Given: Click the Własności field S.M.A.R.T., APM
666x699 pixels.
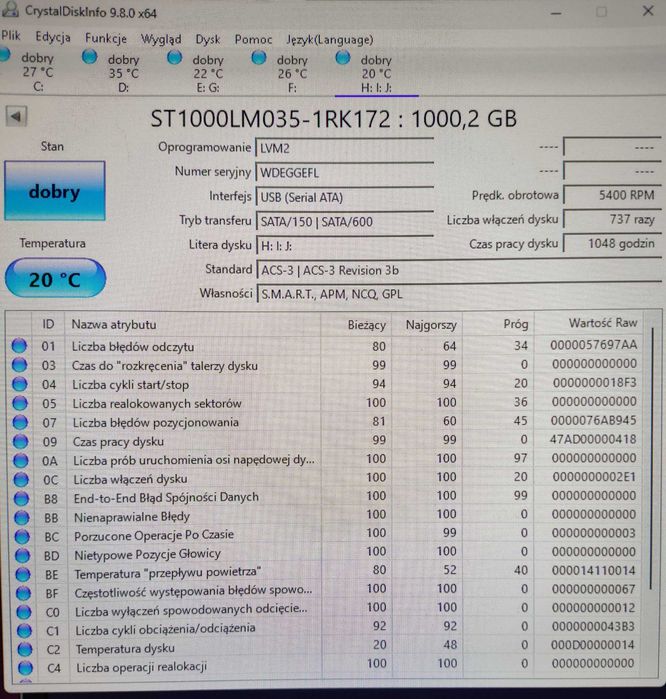Looking at the screenshot, I should (459, 294).
